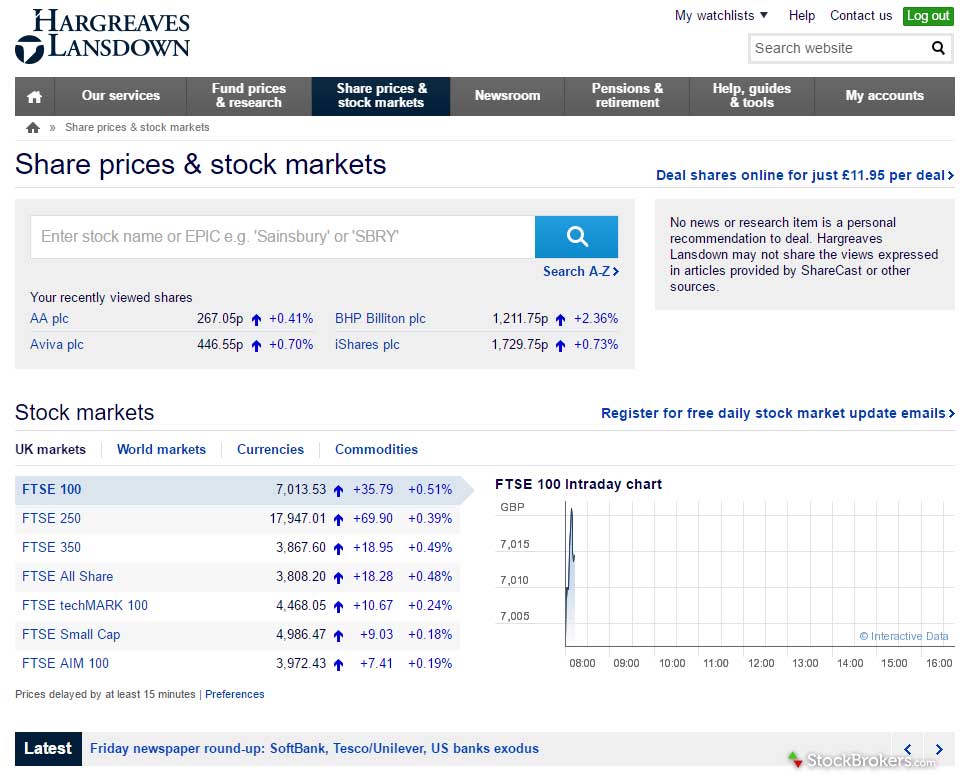Select the FTSE AIM 100 index
This screenshot has height=784, width=961.
[x=237, y=663]
